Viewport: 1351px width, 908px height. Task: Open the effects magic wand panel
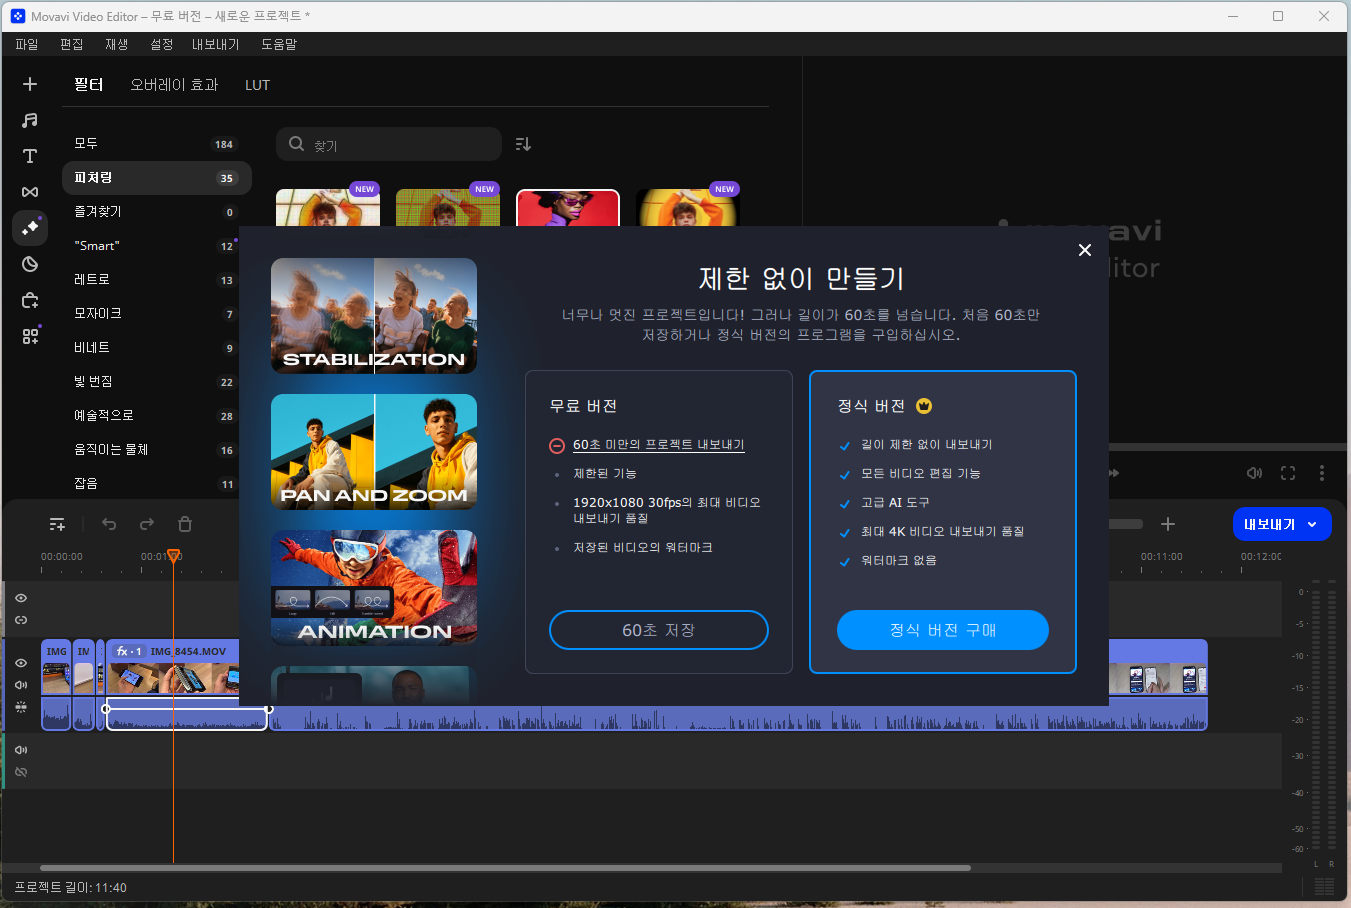(x=30, y=228)
